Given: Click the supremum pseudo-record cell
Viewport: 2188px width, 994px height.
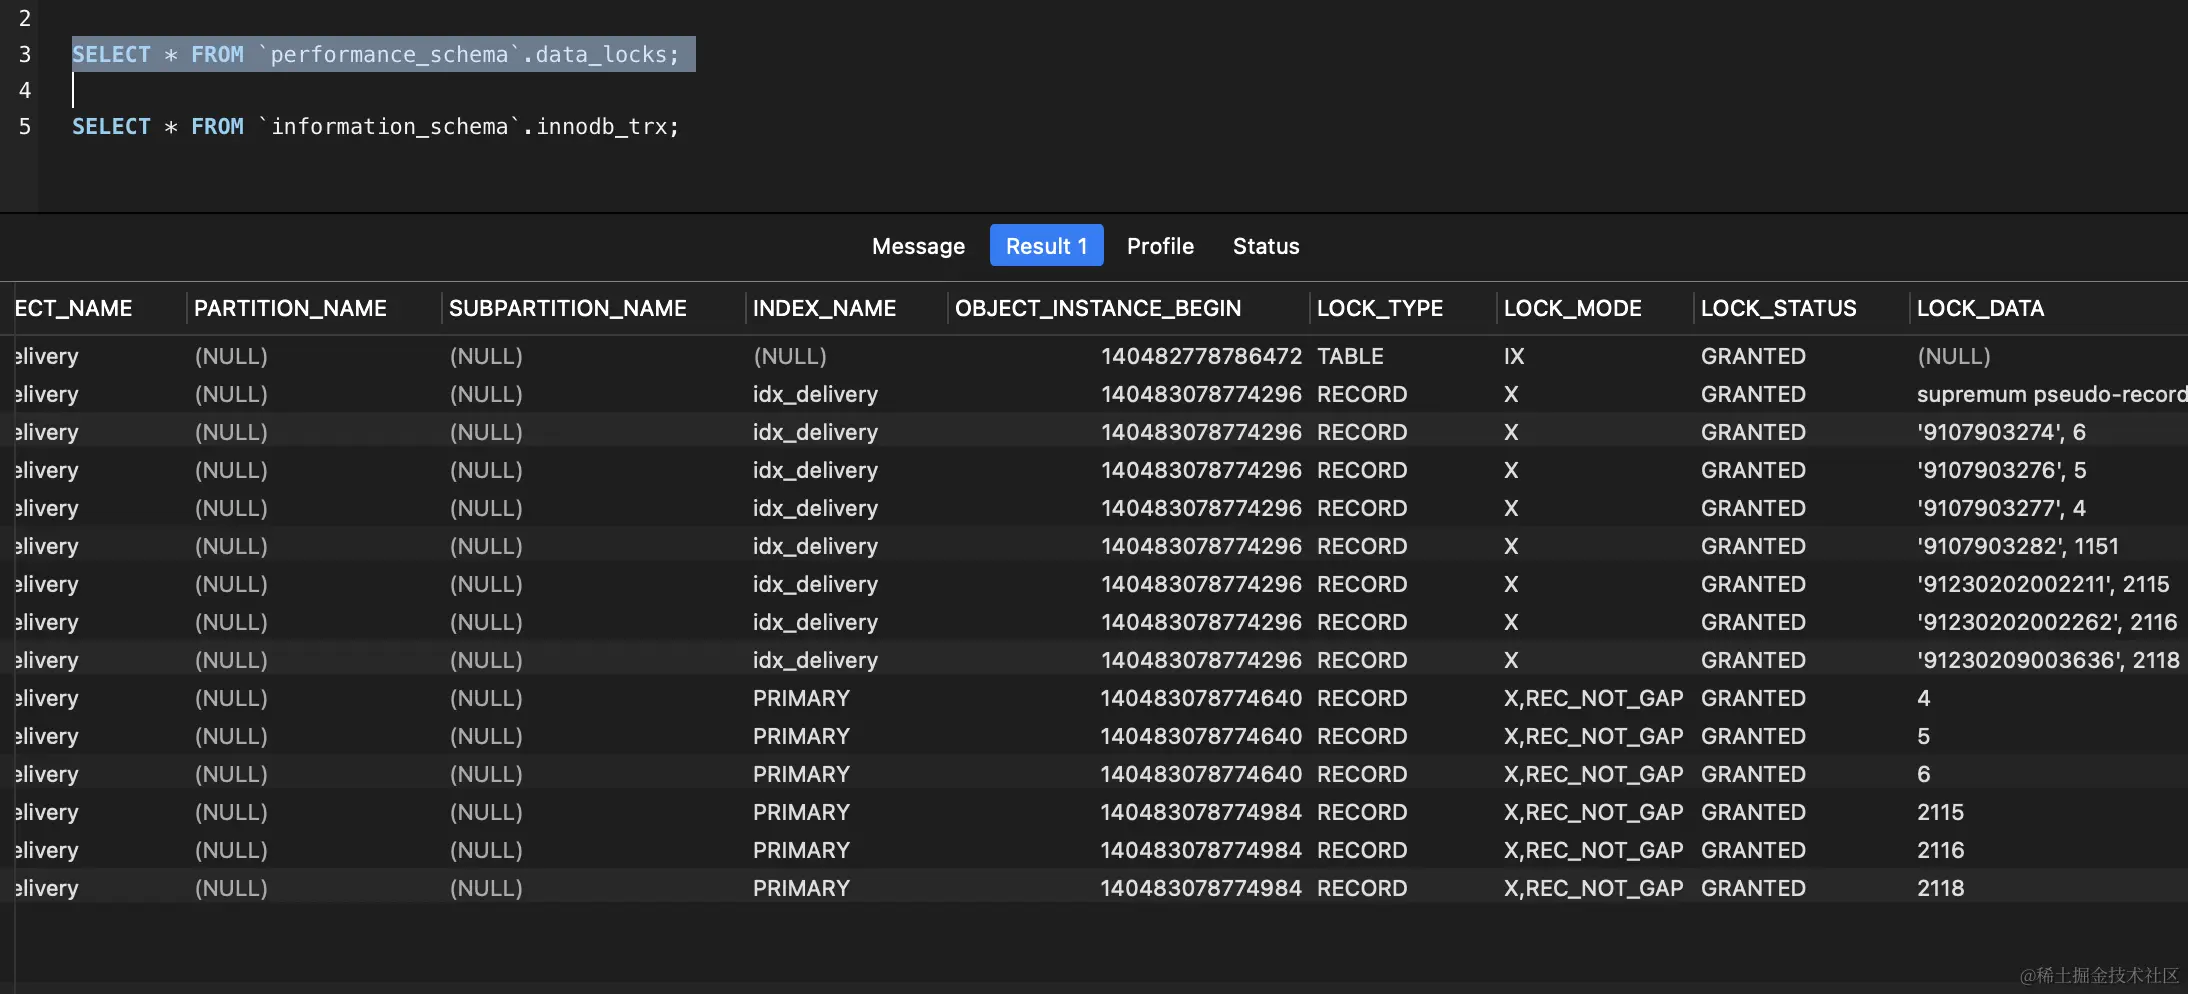Looking at the screenshot, I should point(2050,394).
